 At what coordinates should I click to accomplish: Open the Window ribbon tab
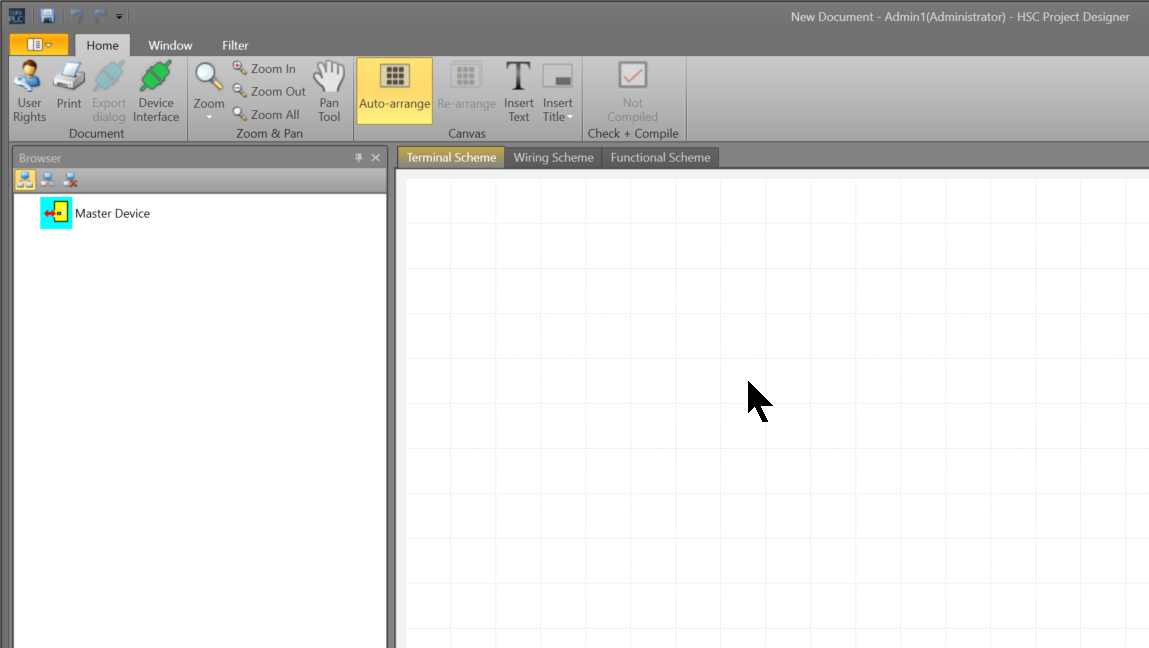coord(170,45)
